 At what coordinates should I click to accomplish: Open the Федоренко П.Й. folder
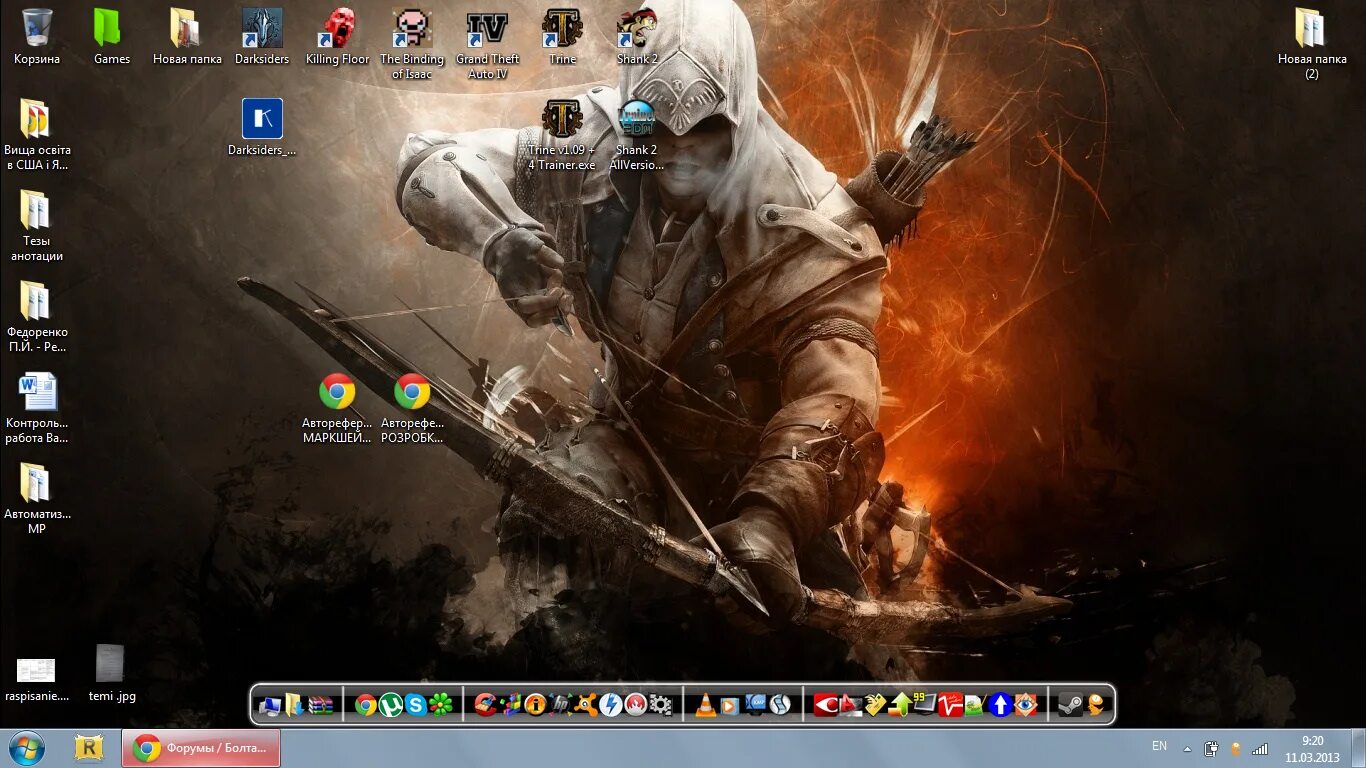pos(37,316)
